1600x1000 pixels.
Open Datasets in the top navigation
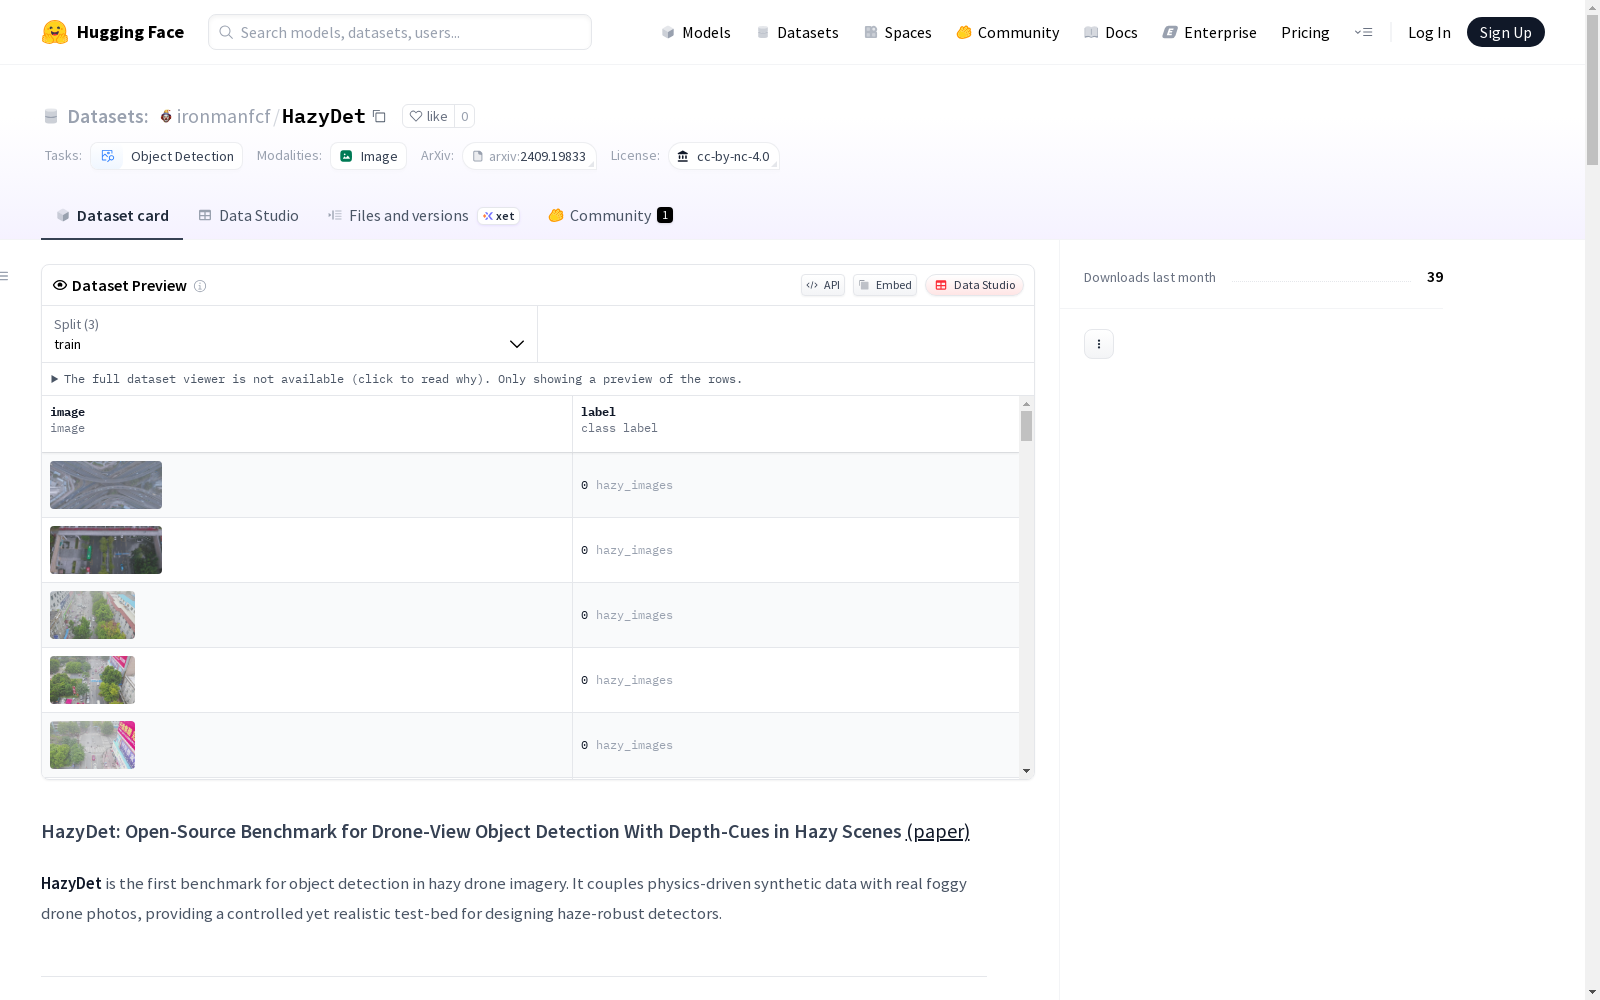tap(797, 32)
